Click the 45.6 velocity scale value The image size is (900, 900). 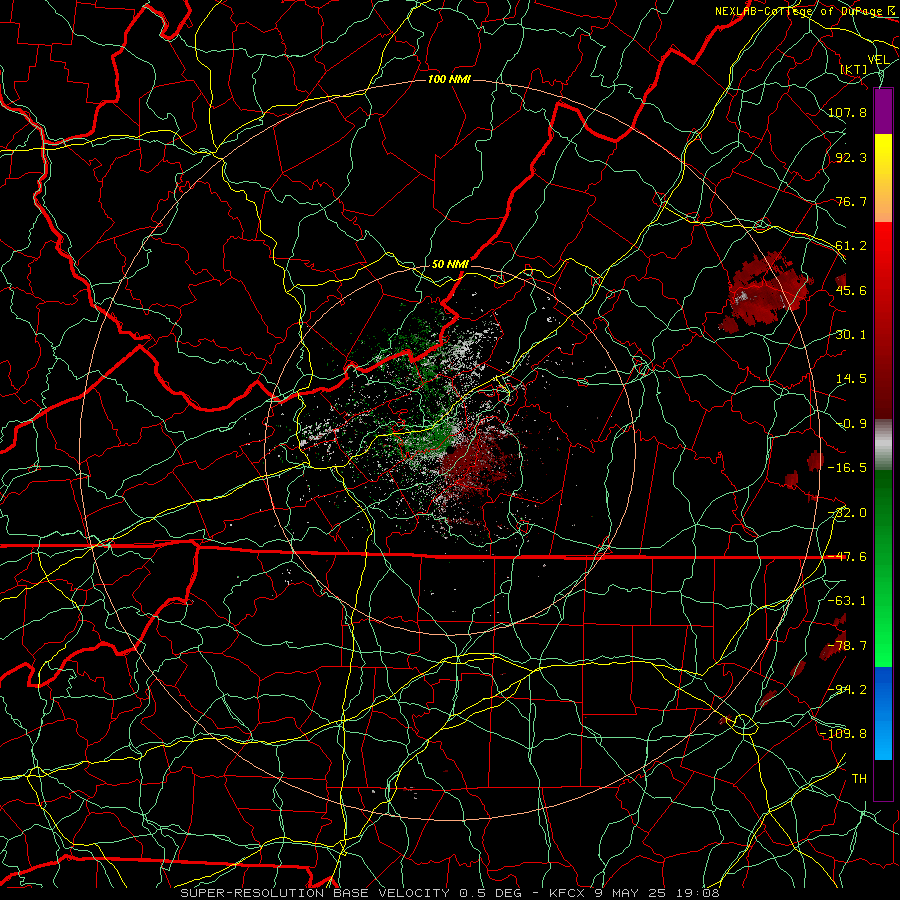(x=851, y=290)
